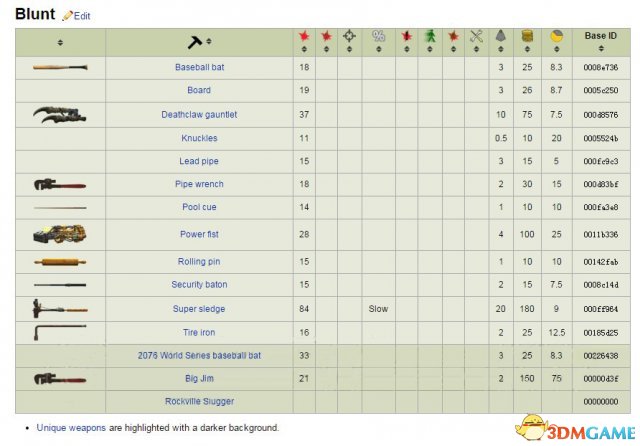Click the gold coins value icon

[527, 36]
